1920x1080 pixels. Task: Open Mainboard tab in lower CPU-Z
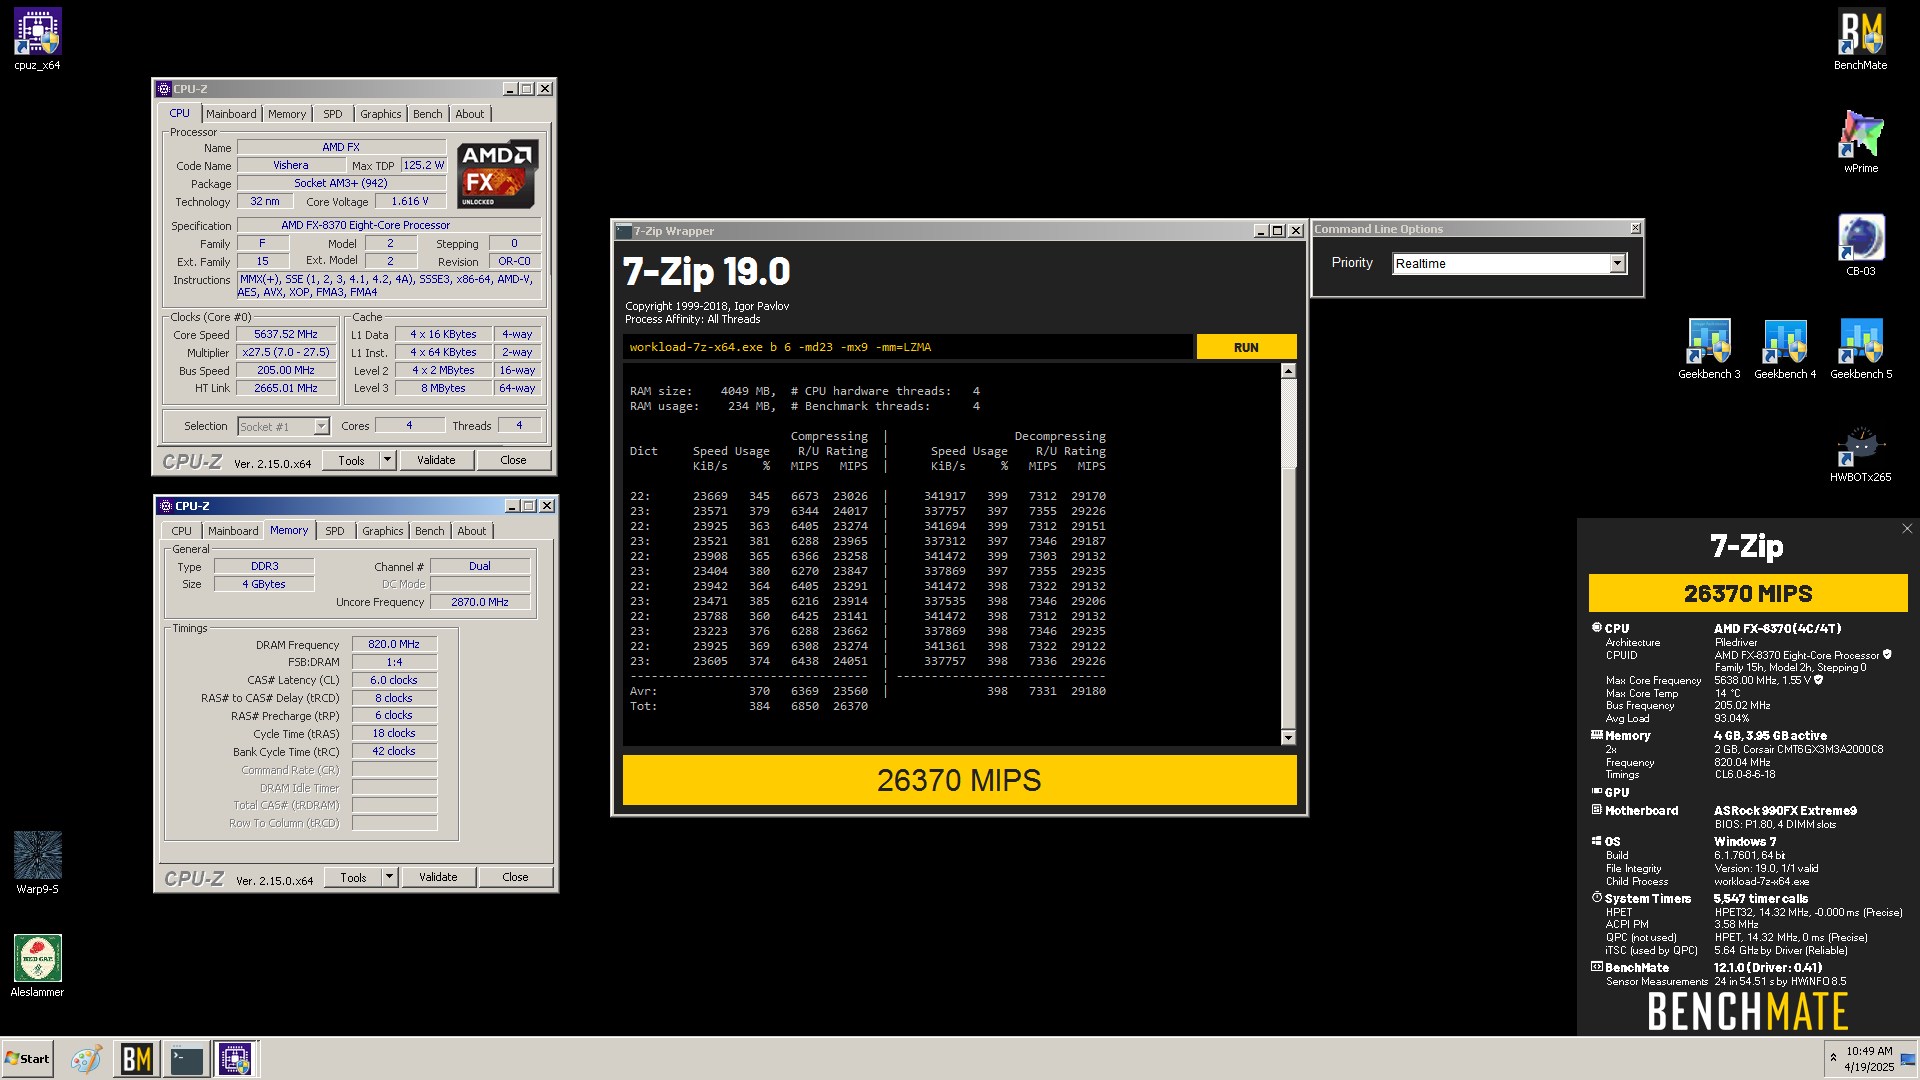point(233,531)
